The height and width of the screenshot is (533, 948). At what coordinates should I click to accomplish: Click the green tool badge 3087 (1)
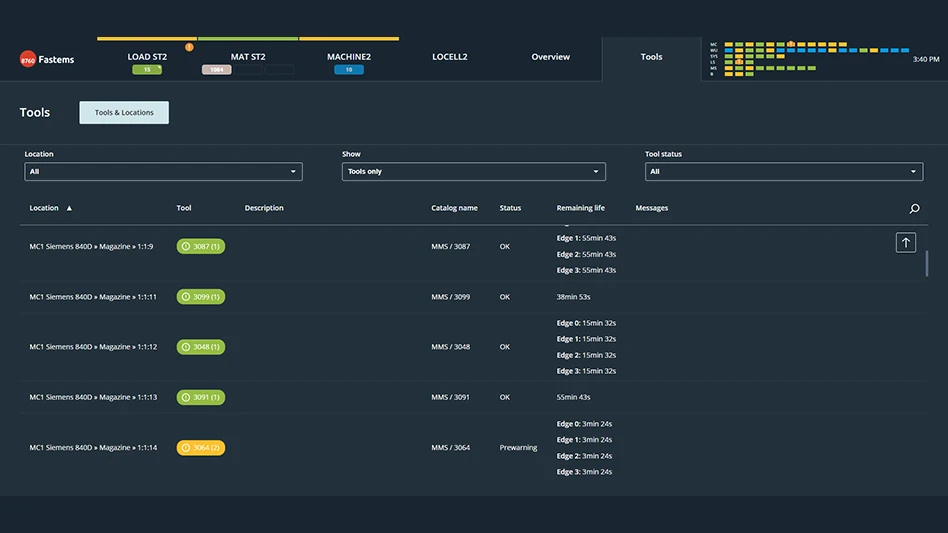tap(201, 246)
